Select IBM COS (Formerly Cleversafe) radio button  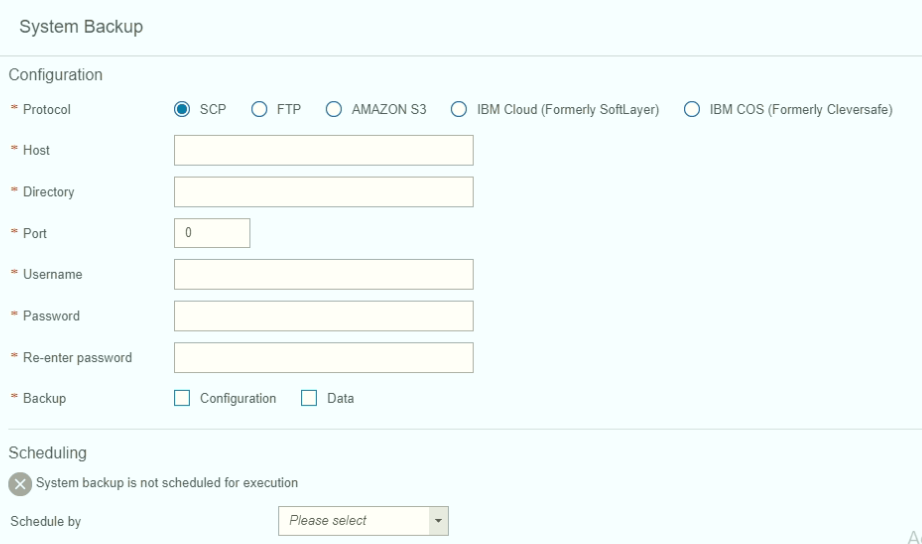692,109
